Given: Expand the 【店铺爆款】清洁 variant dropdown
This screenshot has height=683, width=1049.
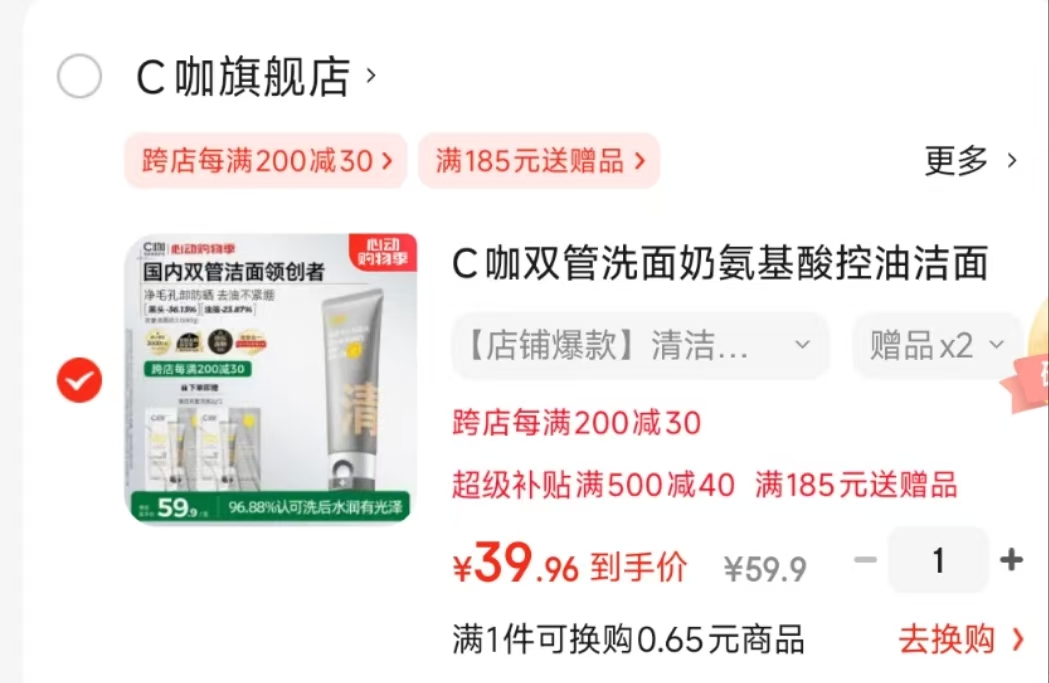Looking at the screenshot, I should point(640,346).
